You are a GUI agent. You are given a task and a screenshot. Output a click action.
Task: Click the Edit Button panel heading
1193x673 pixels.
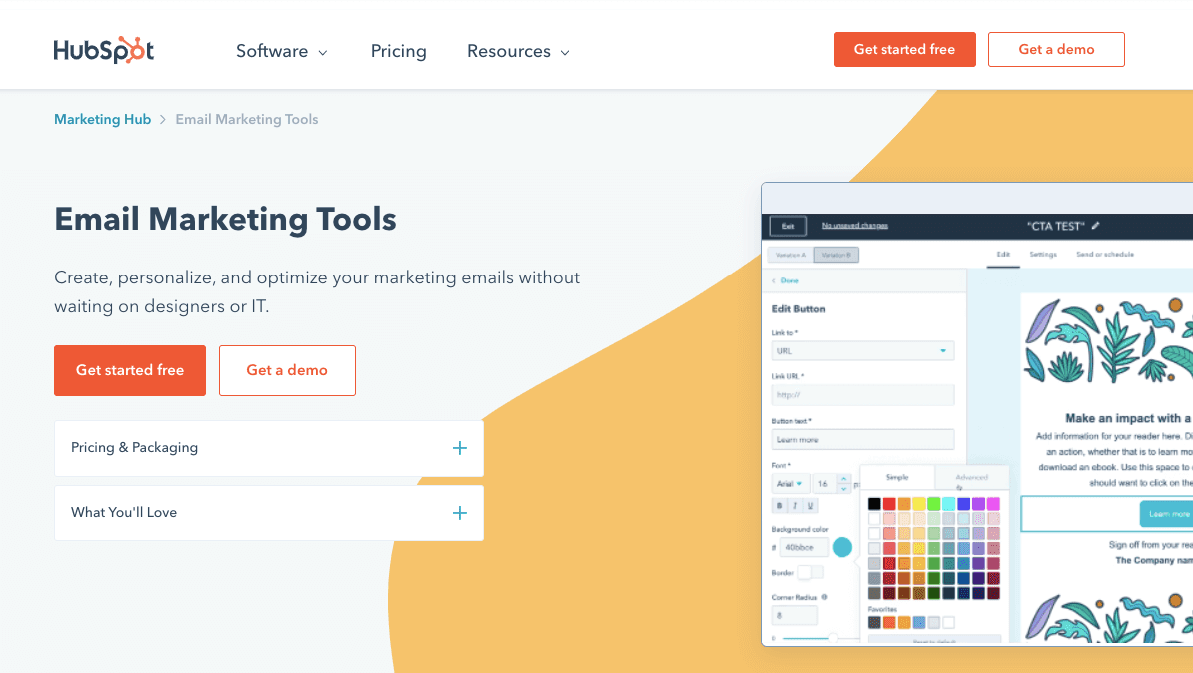pyautogui.click(x=798, y=309)
